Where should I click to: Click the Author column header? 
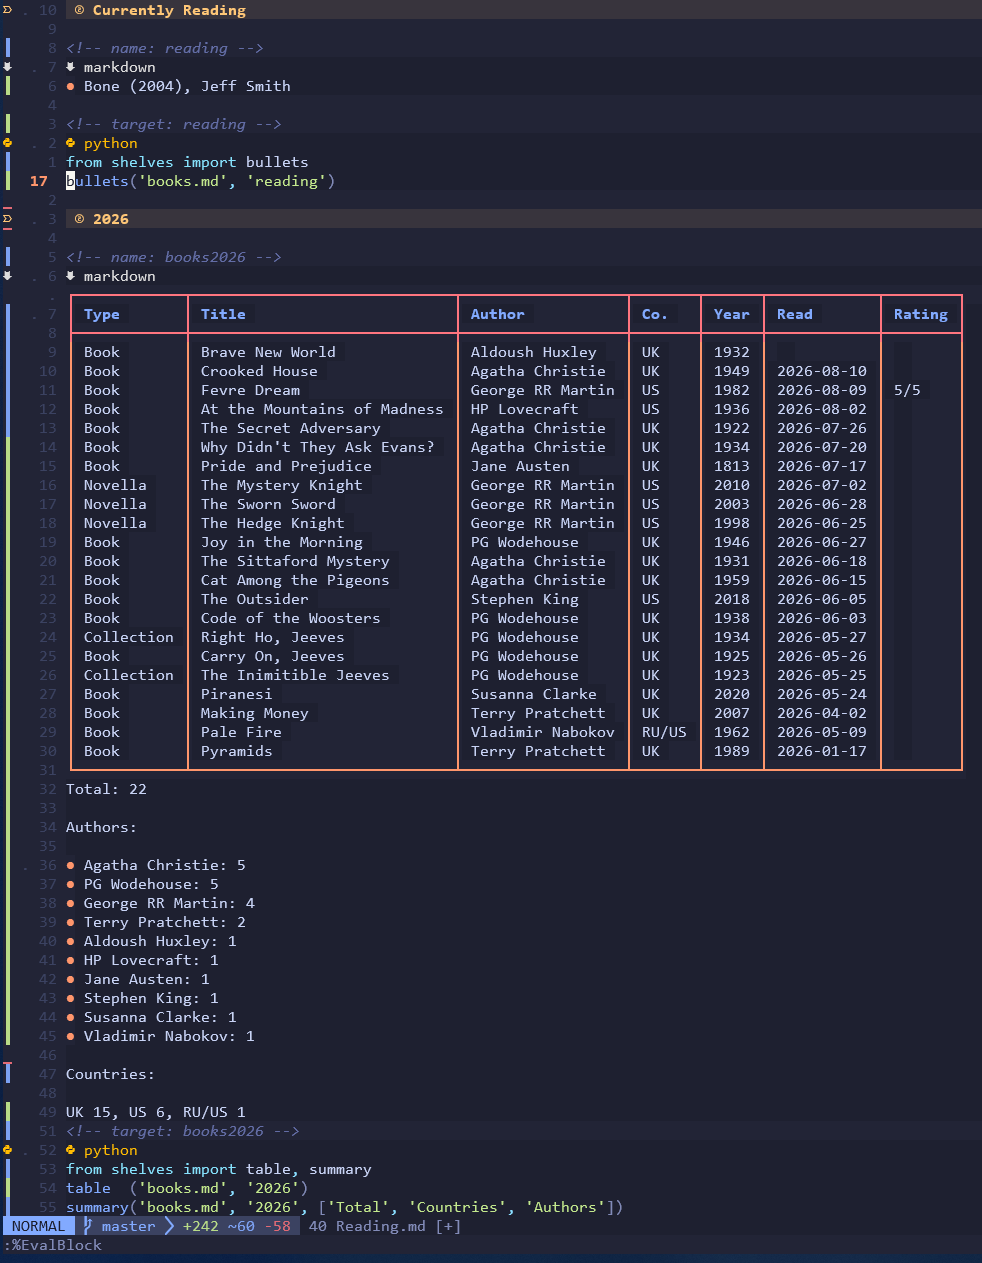tap(498, 314)
